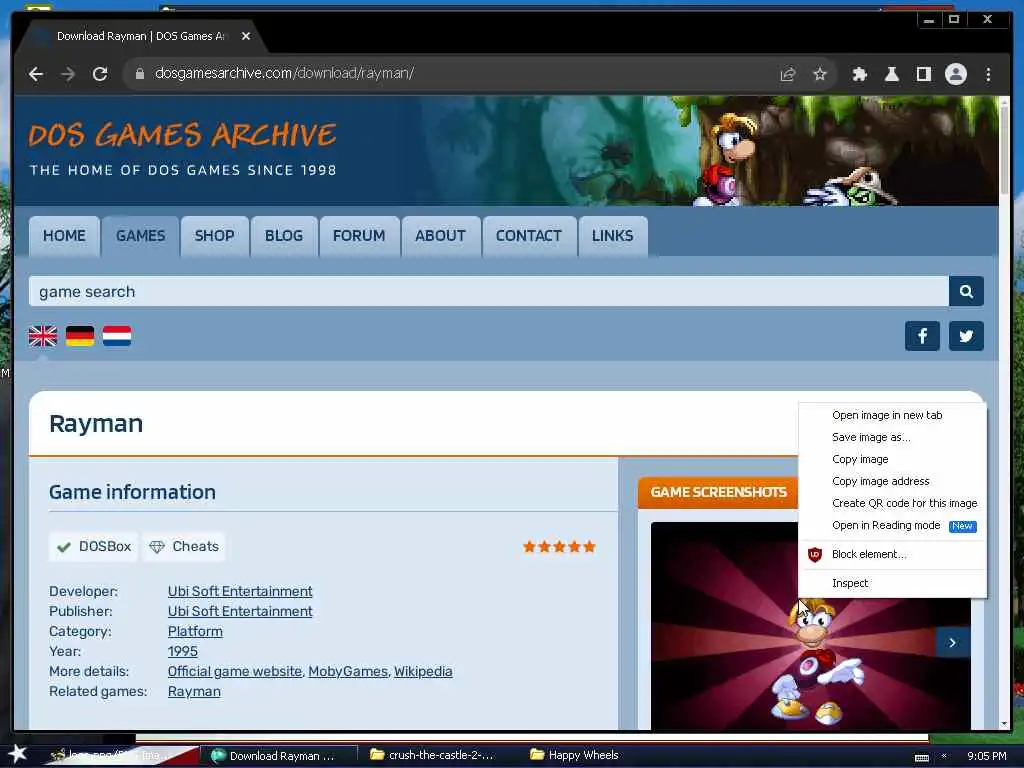1024x768 pixels.
Task: Go back to the previous page
Action: pyautogui.click(x=36, y=74)
